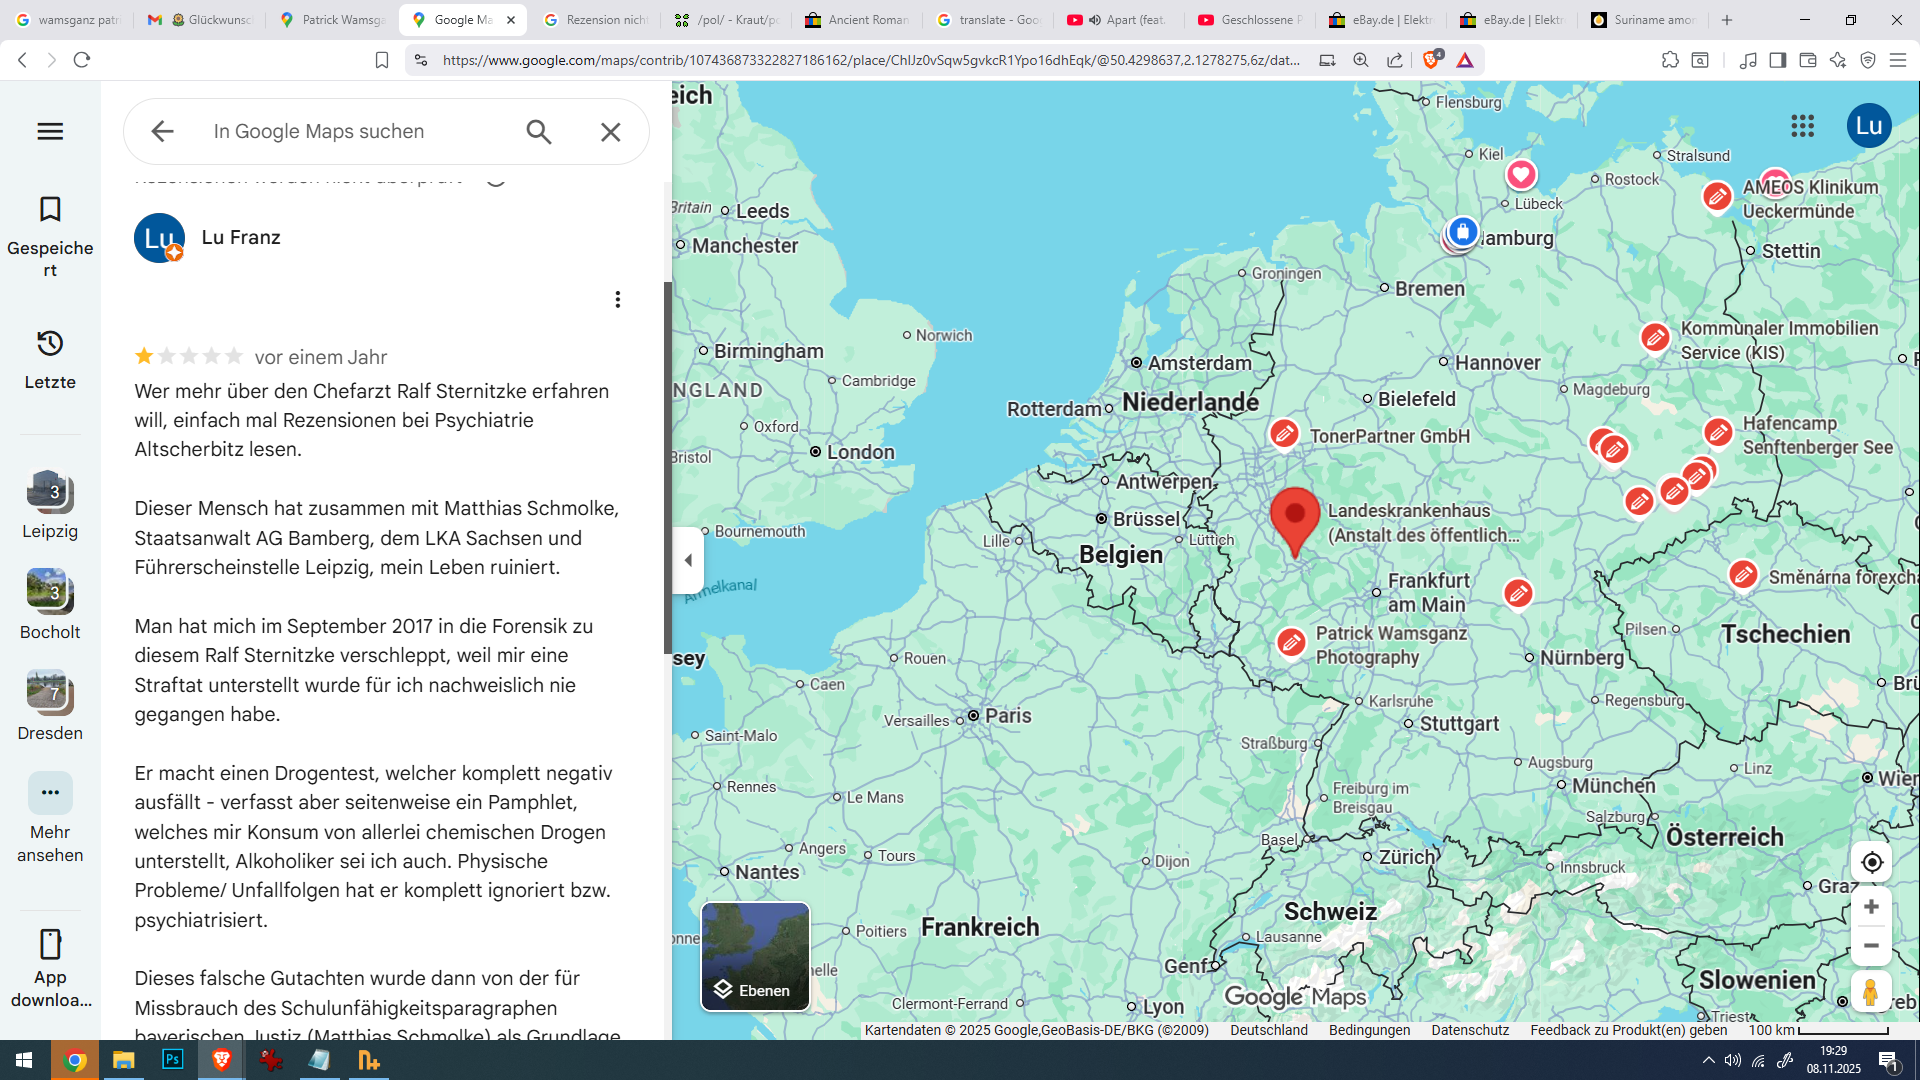Viewport: 1920px width, 1080px height.
Task: Click the Gespeichert saved places icon
Action: point(50,210)
